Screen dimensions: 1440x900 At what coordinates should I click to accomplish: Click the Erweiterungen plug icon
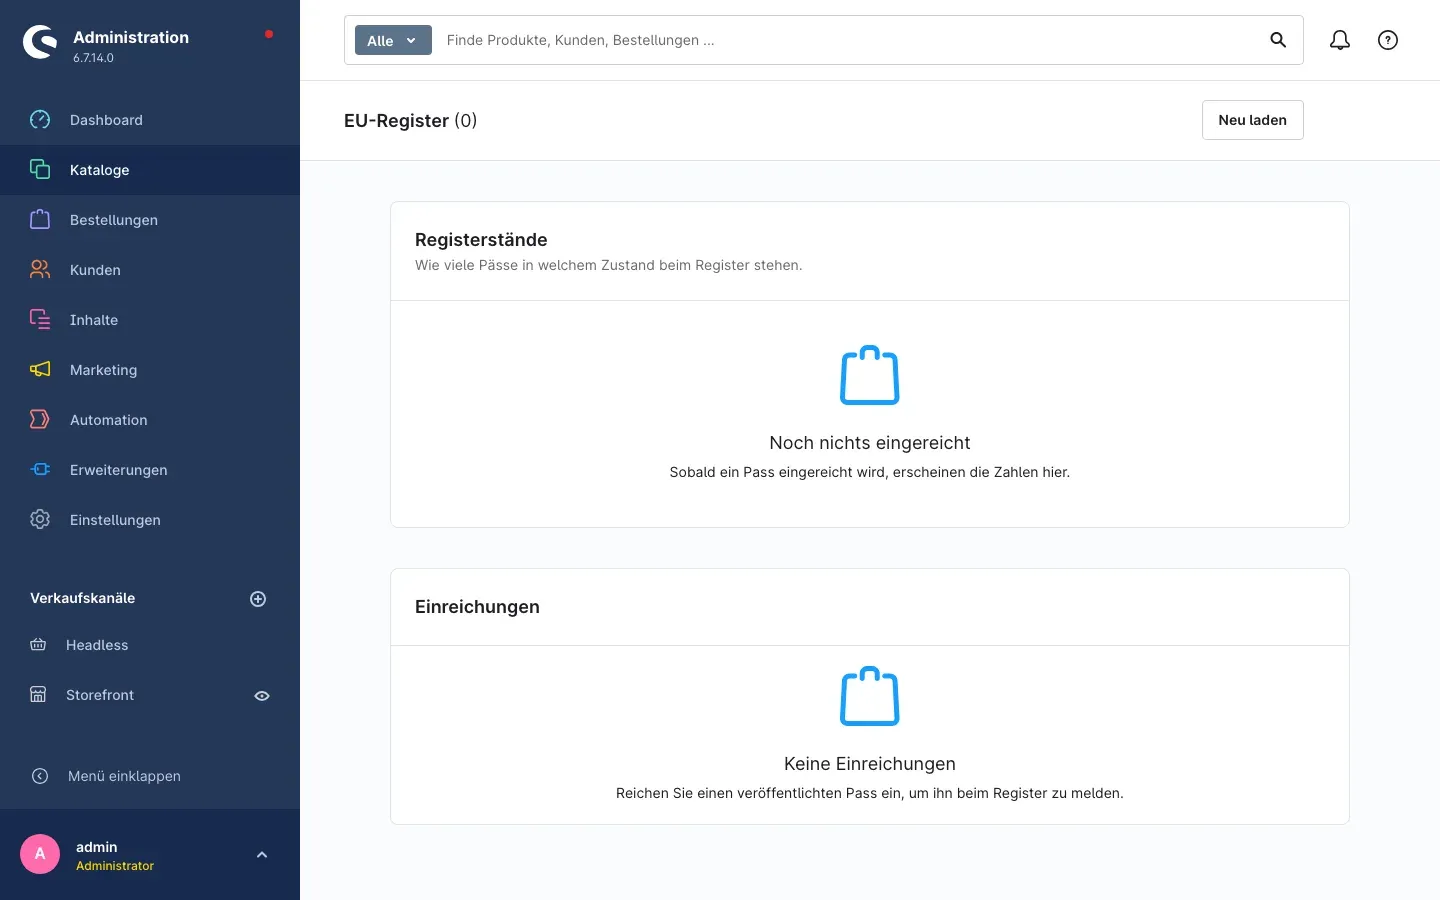[40, 470]
